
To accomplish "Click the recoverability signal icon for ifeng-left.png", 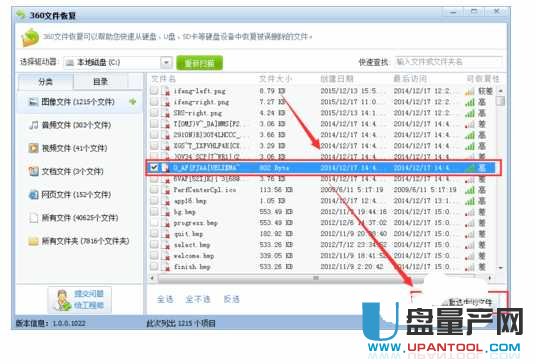I will [x=470, y=91].
